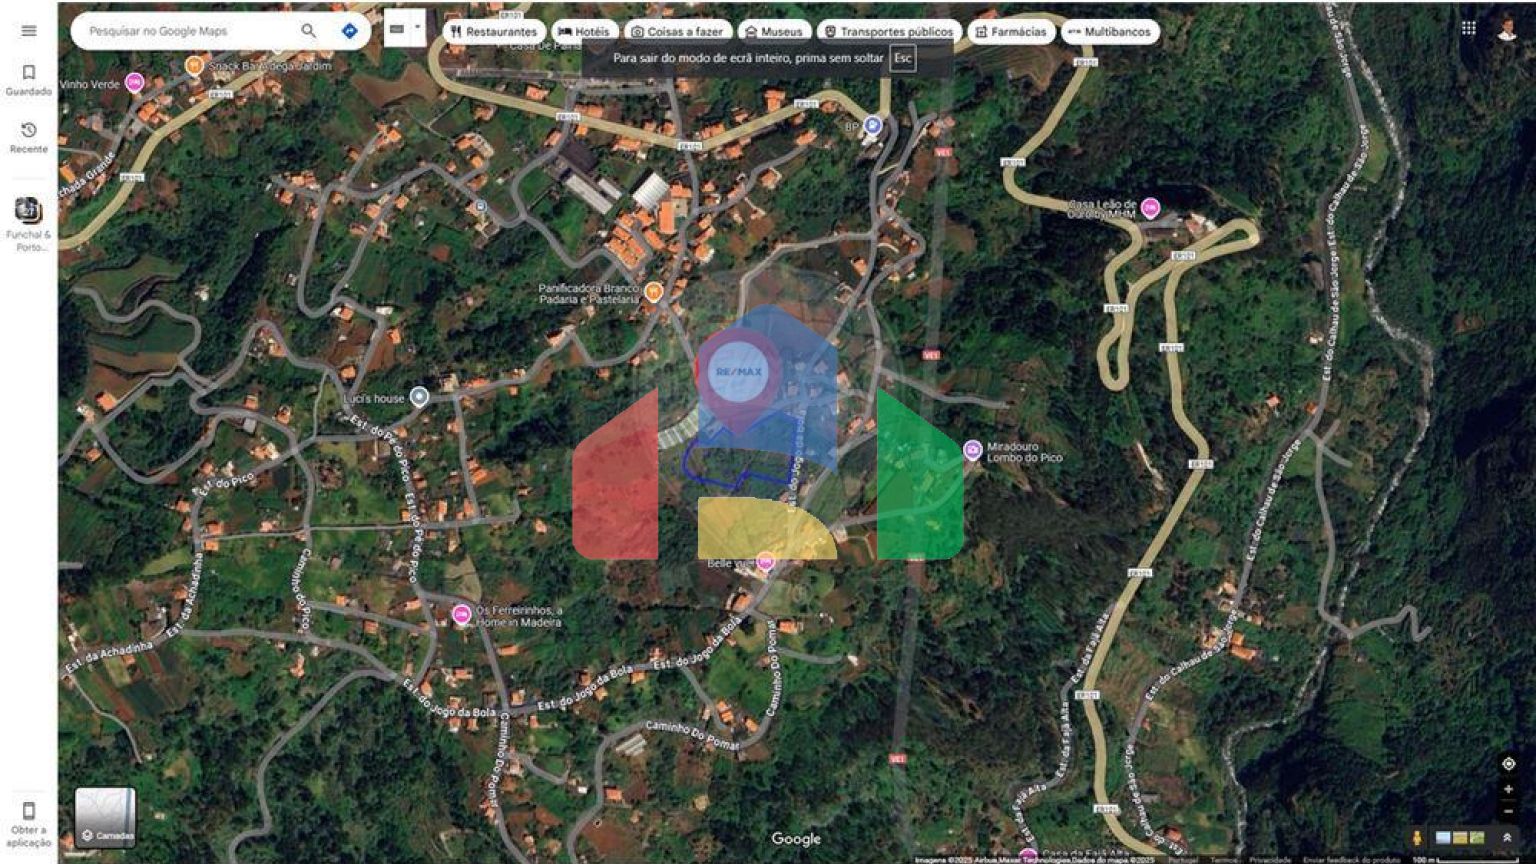The width and height of the screenshot is (1536, 864).
Task: Click the zoom in plus icon
Action: tap(1509, 790)
